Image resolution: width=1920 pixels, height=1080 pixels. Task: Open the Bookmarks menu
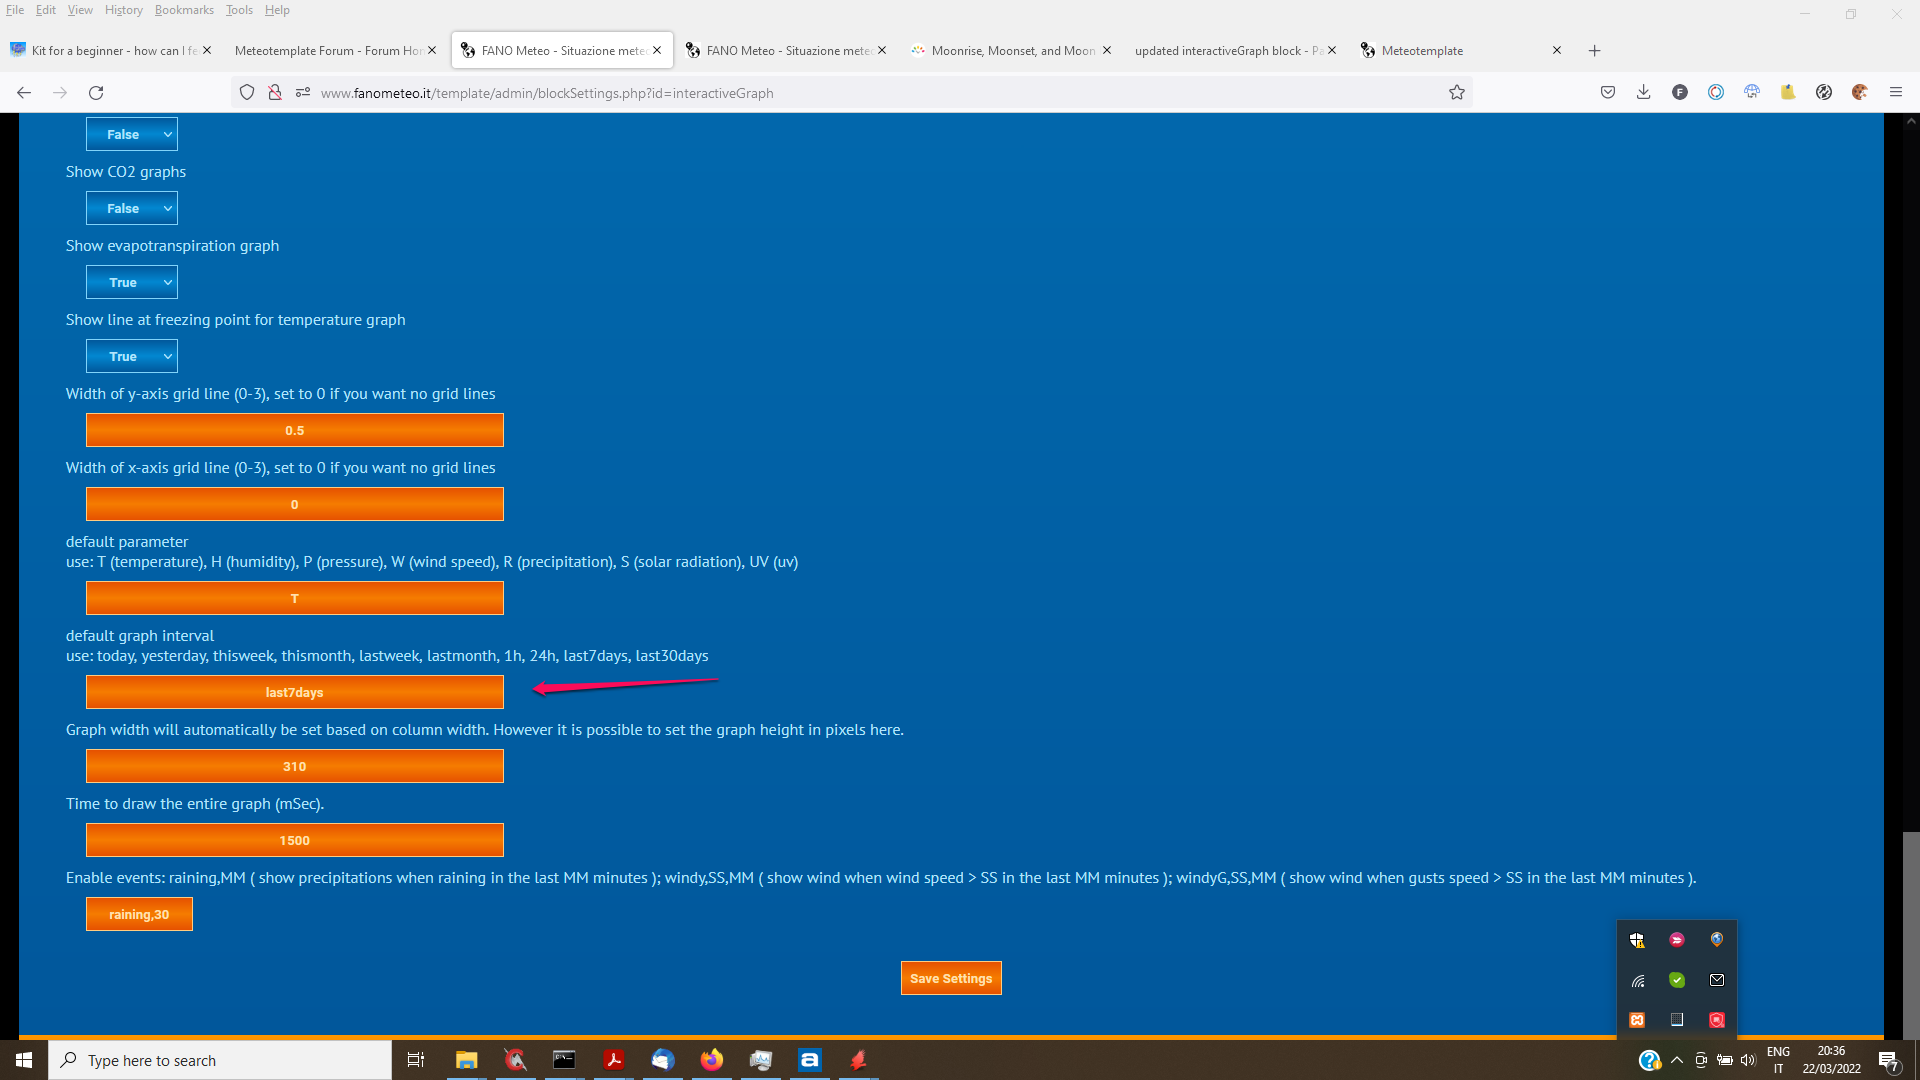(x=184, y=10)
